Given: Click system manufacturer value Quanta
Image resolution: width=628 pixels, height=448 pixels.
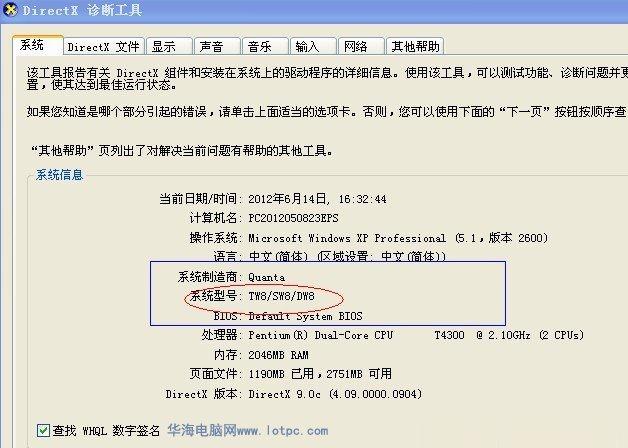Looking at the screenshot, I should click(x=266, y=277).
